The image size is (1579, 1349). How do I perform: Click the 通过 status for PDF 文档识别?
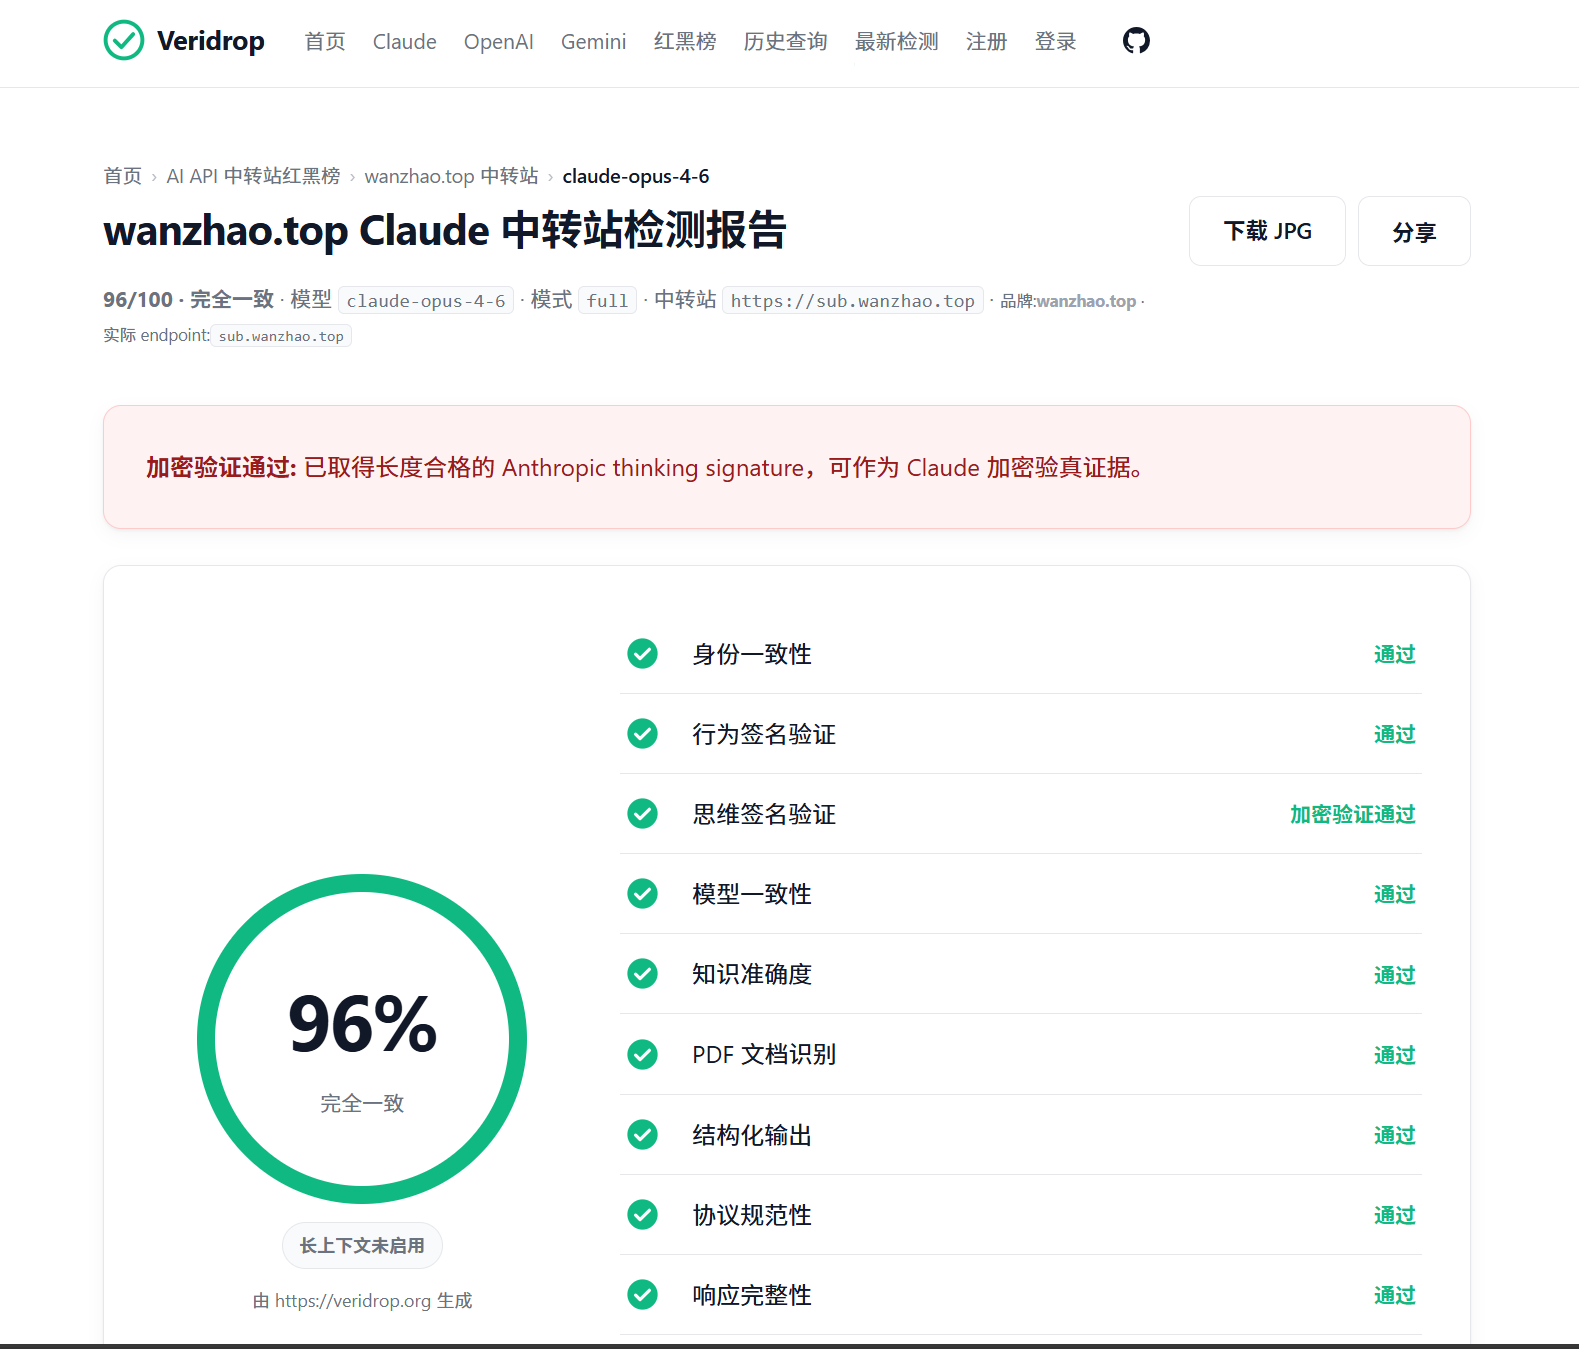pyautogui.click(x=1395, y=1055)
